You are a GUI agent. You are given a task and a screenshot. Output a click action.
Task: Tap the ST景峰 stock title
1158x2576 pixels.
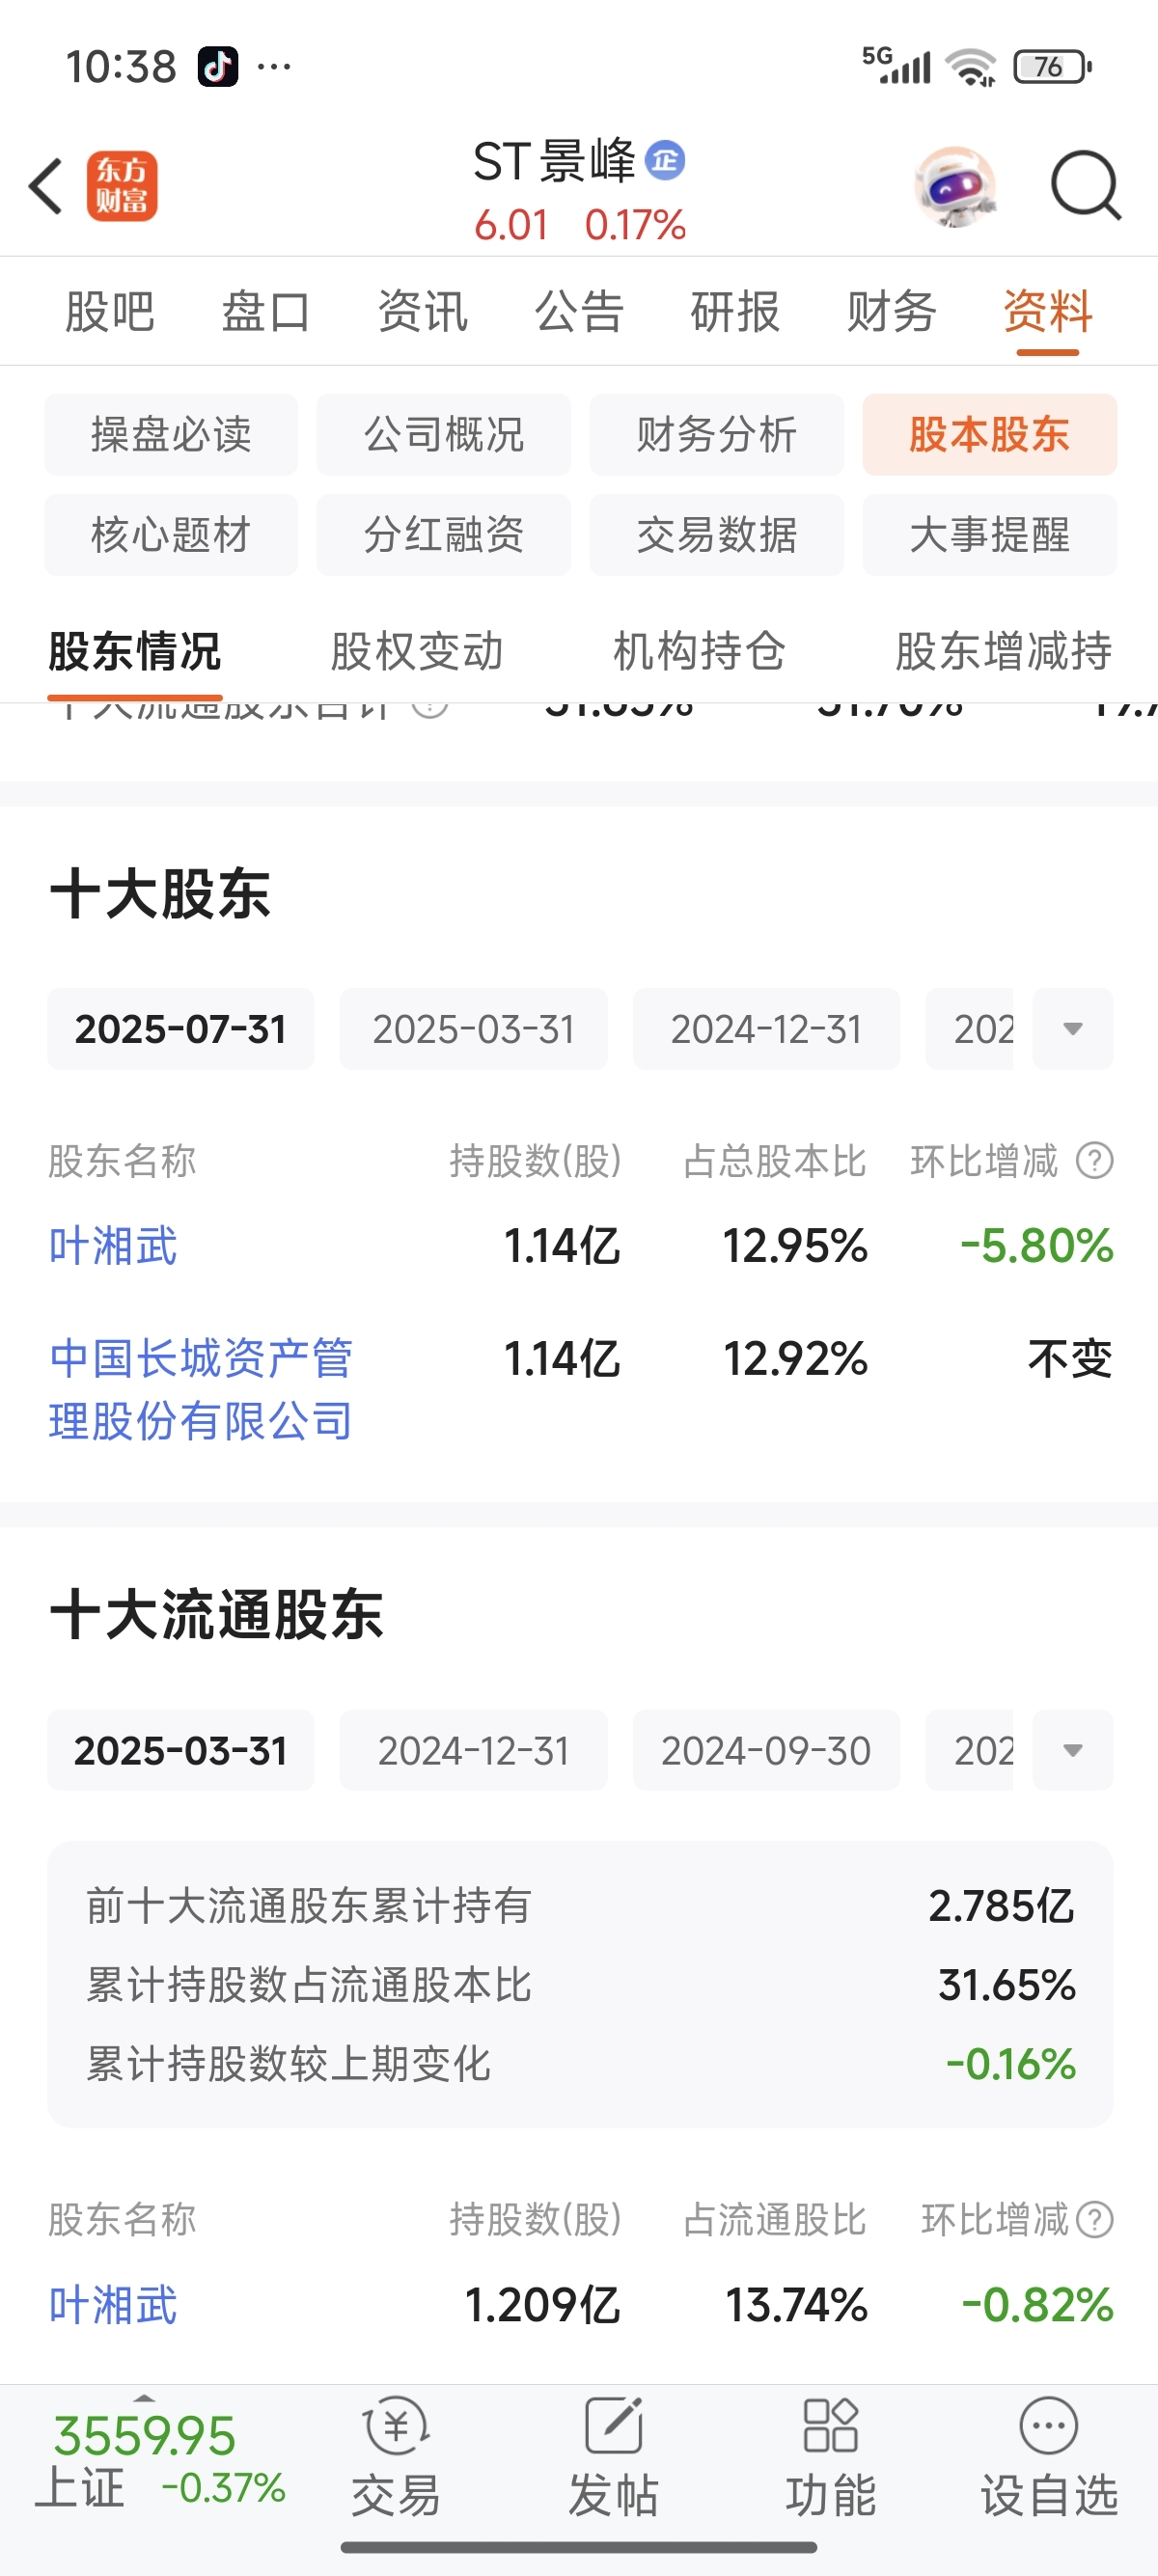point(554,161)
